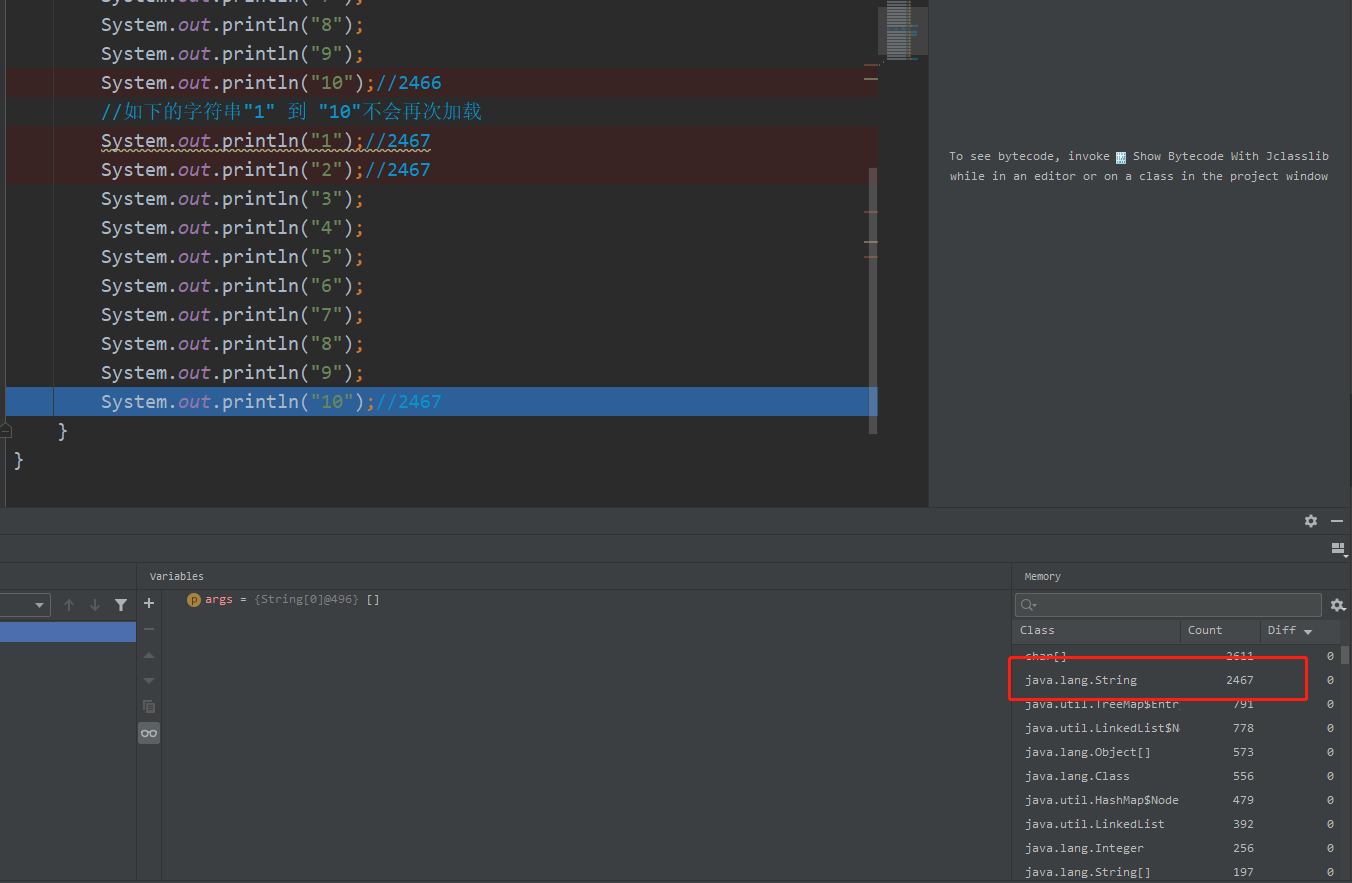Select the java.util.HashMap$Node row
Screen dimensions: 1352x883
(x=1176, y=800)
